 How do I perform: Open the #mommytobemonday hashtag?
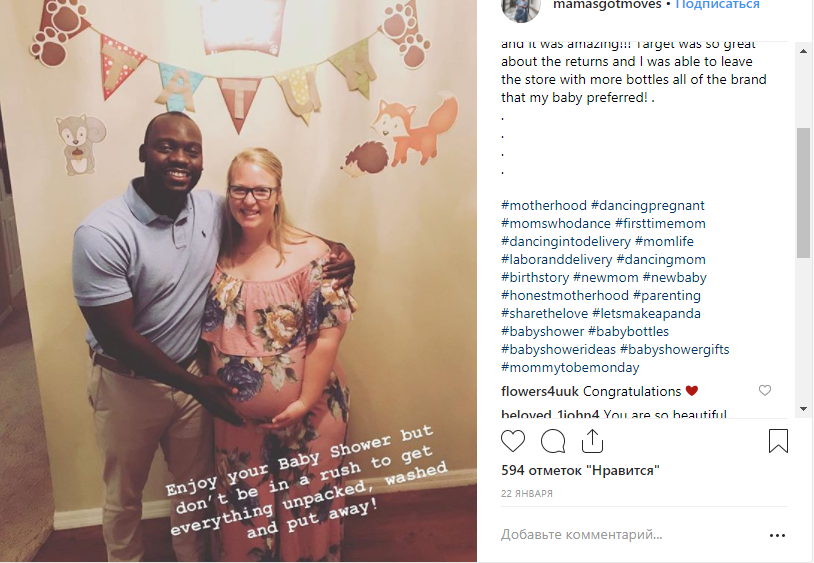[570, 368]
